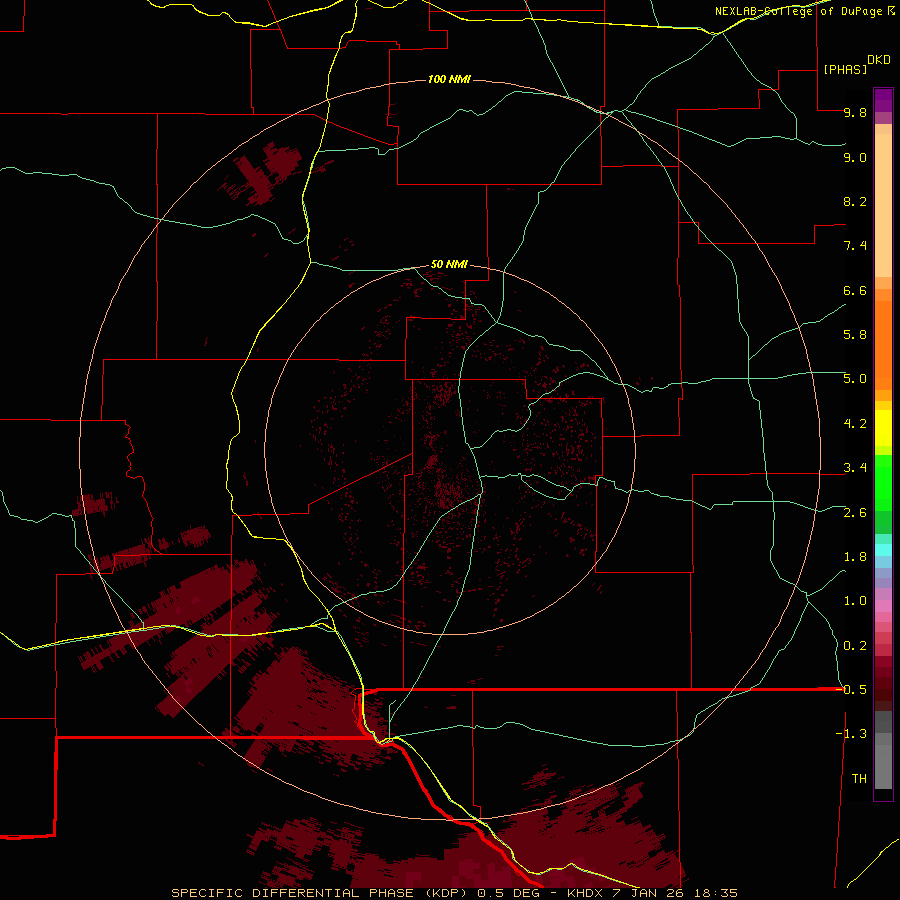This screenshot has height=900, width=900.
Task: Click the 9.8 value on the color scale
Action: [855, 112]
